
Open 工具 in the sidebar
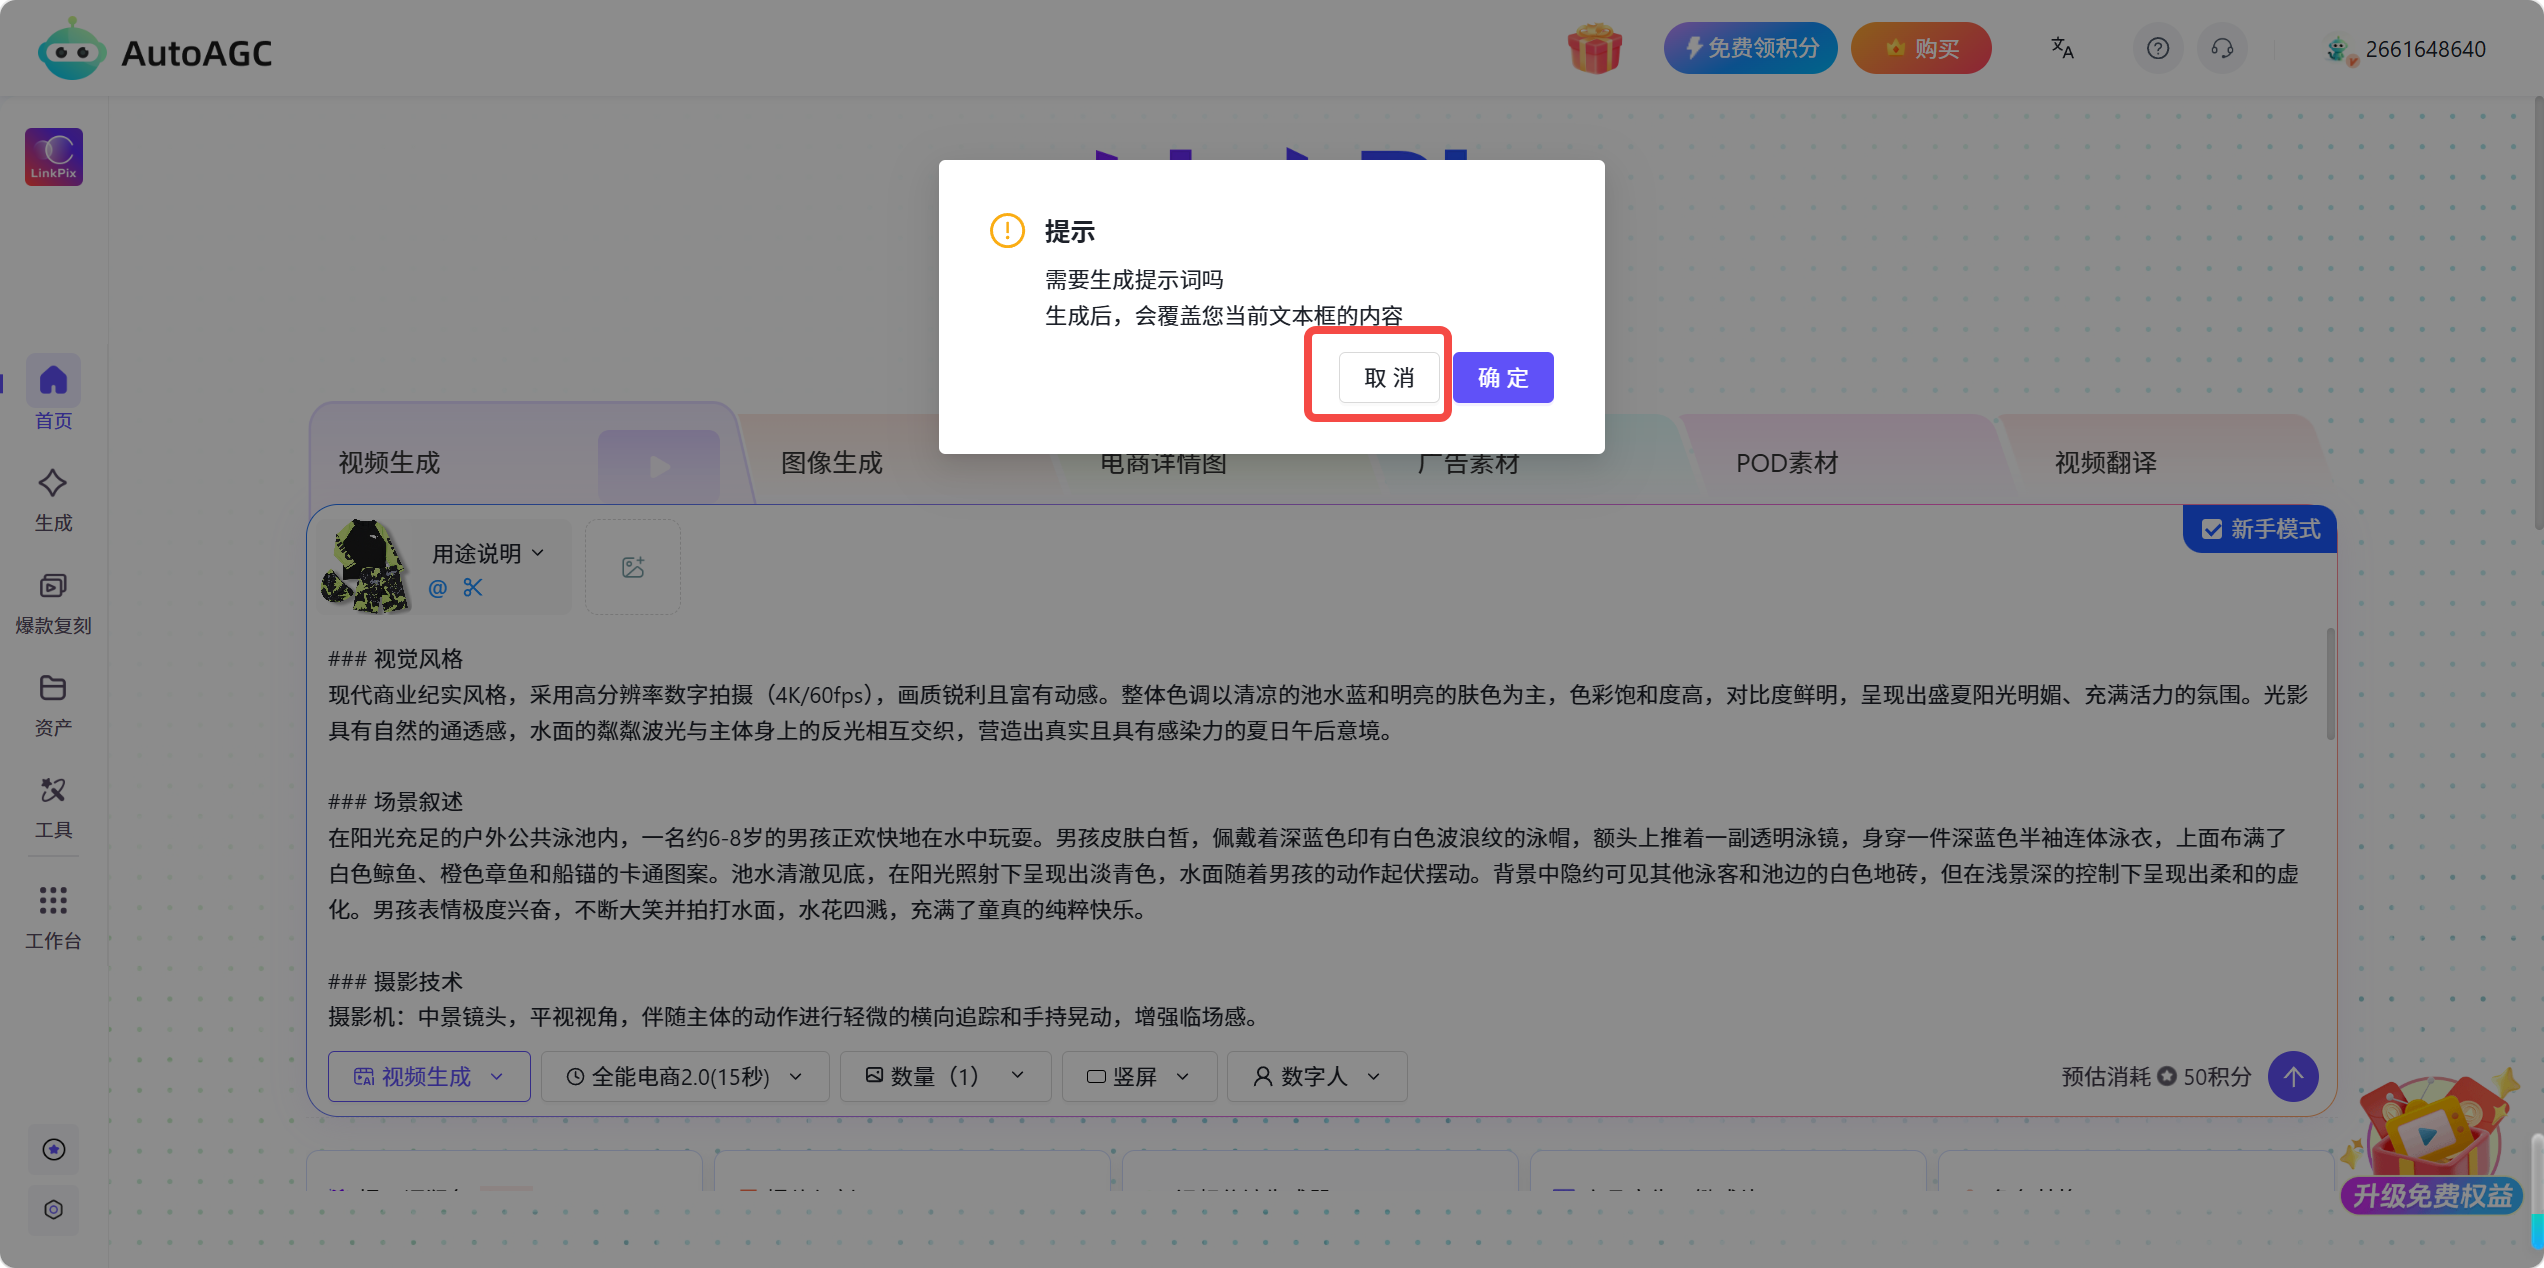(x=53, y=808)
